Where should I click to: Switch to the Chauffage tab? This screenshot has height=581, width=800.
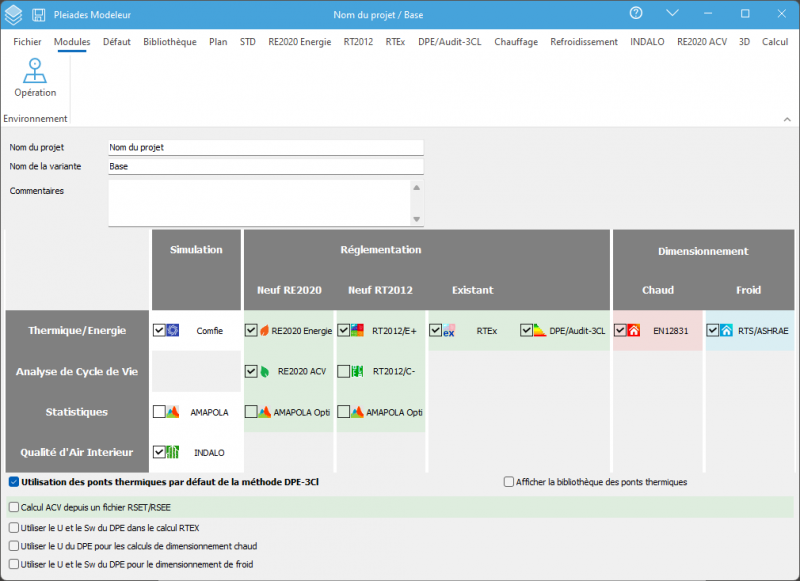(x=516, y=42)
